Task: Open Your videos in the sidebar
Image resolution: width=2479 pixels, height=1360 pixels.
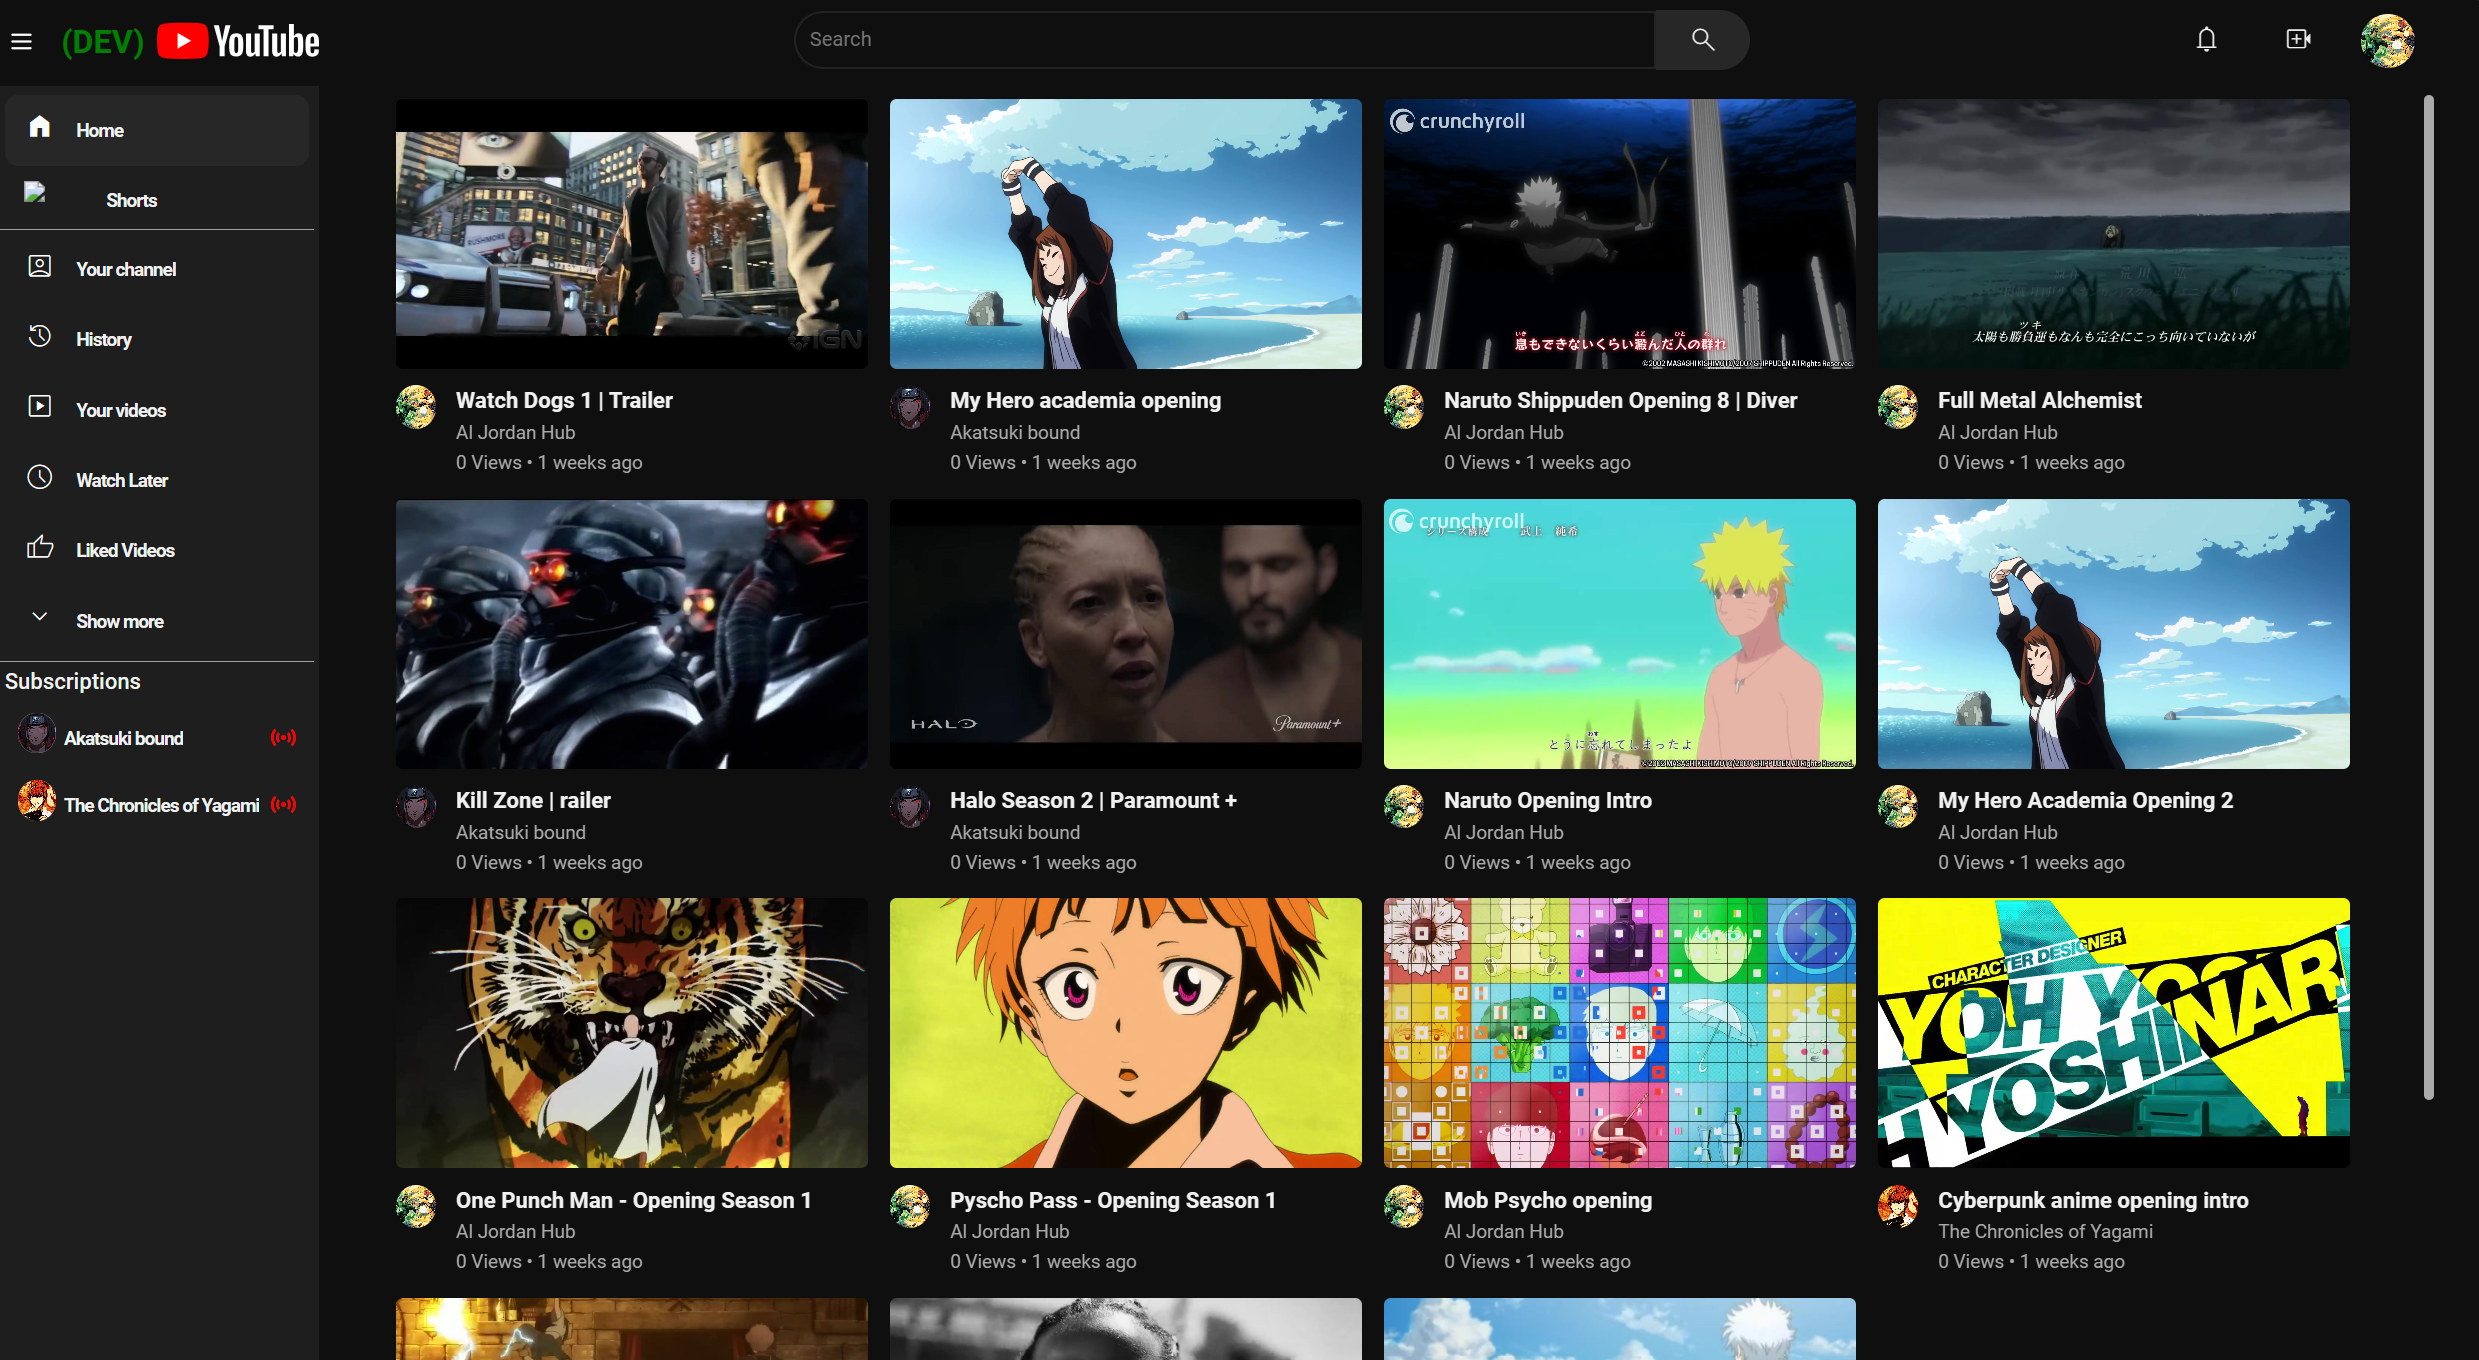Action: (x=121, y=410)
